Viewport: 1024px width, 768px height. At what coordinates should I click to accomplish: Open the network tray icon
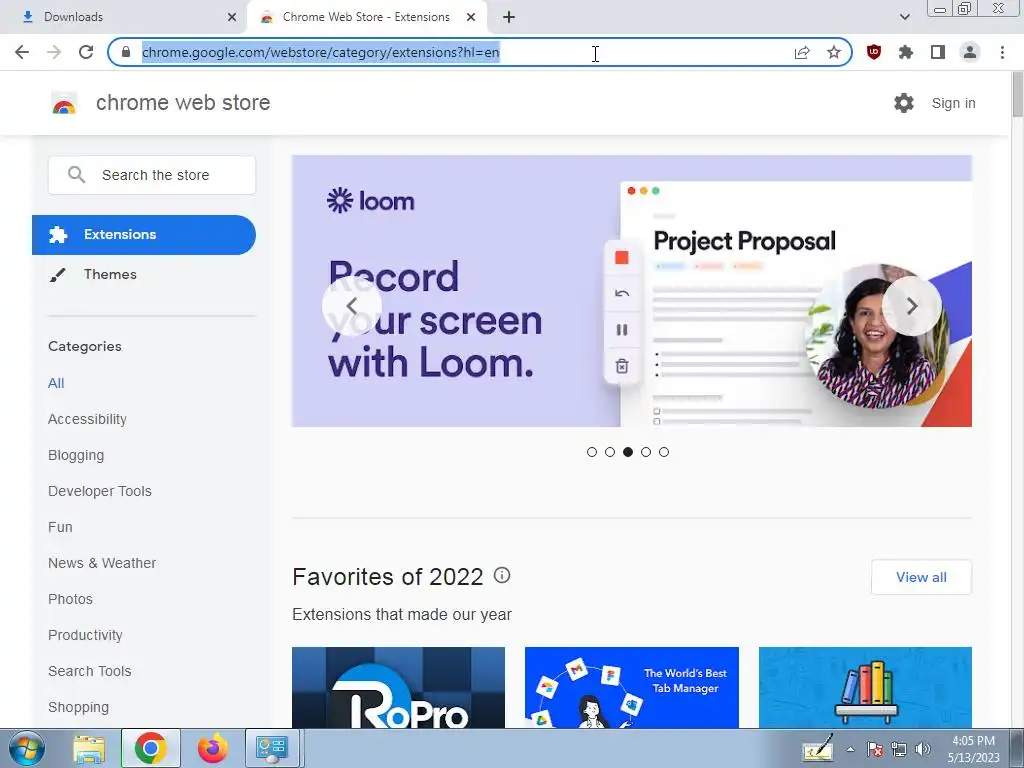(x=899, y=749)
